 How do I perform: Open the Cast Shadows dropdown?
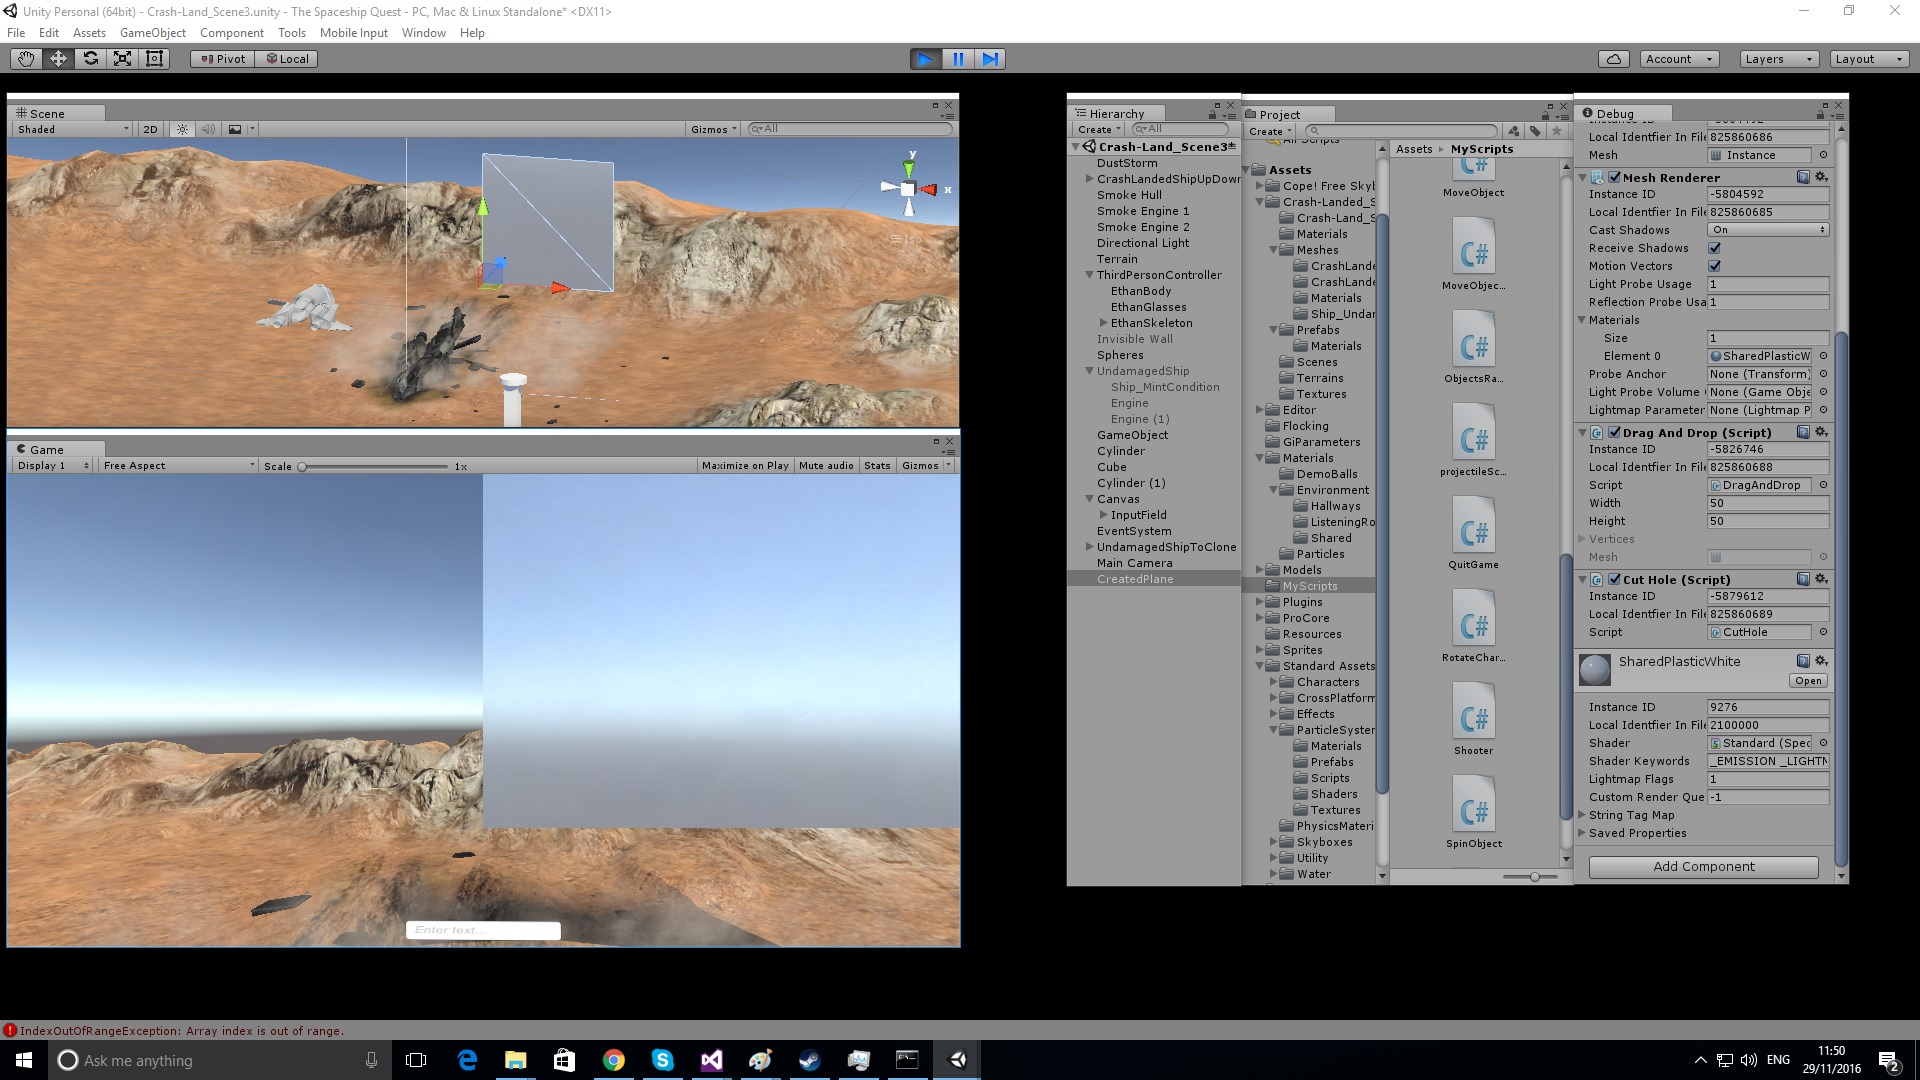pyautogui.click(x=1768, y=230)
